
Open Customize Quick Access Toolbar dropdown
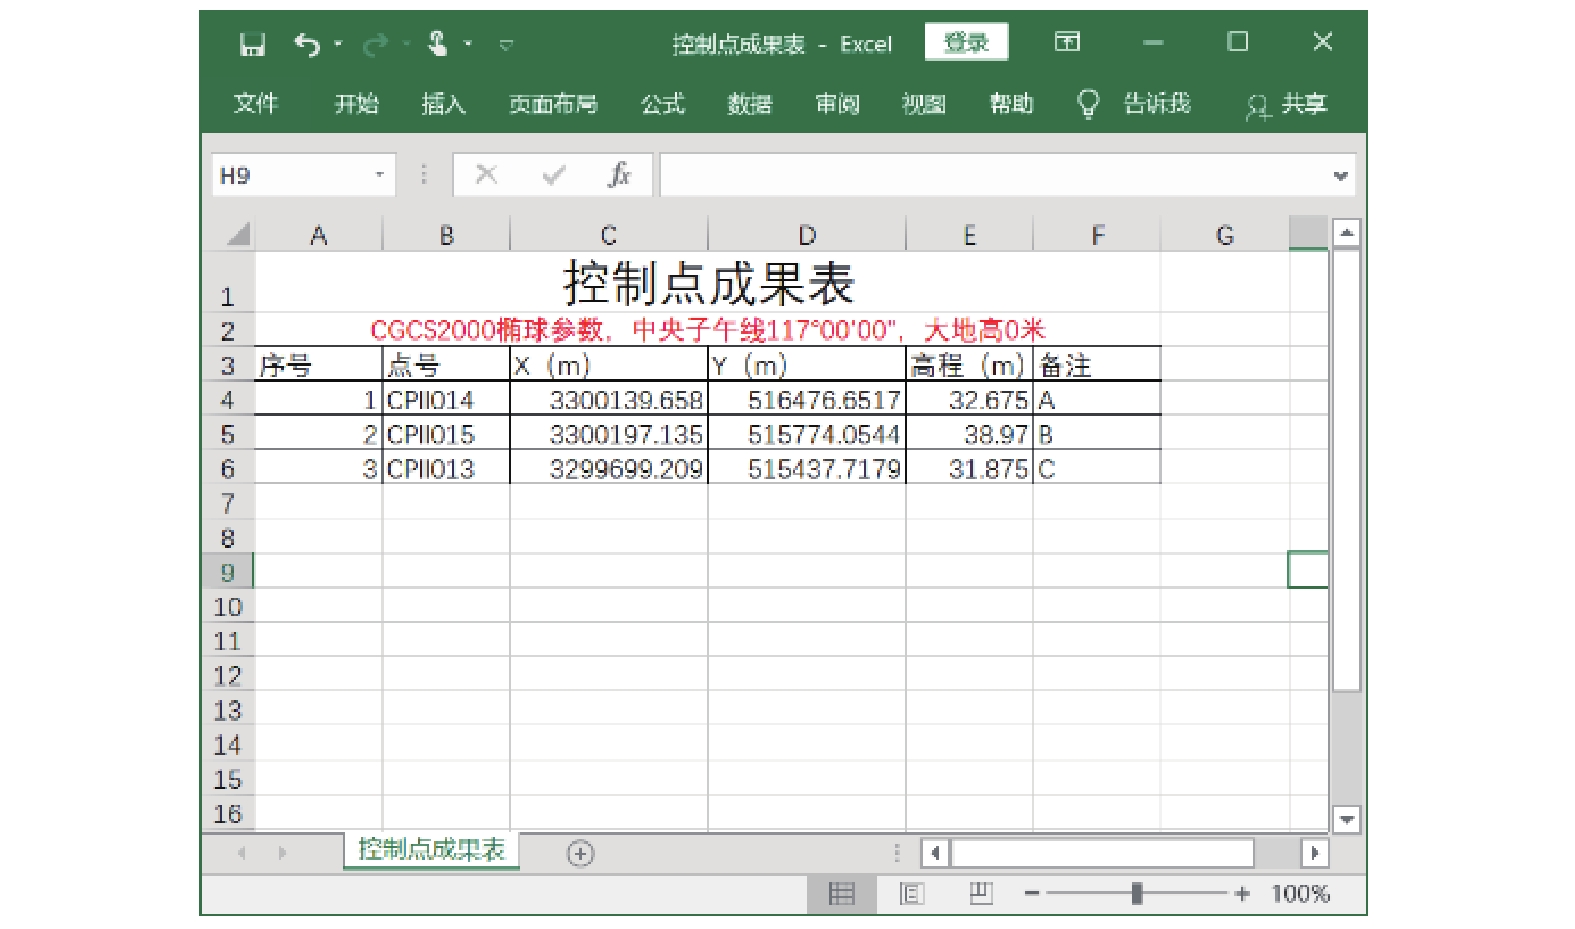pyautogui.click(x=506, y=45)
